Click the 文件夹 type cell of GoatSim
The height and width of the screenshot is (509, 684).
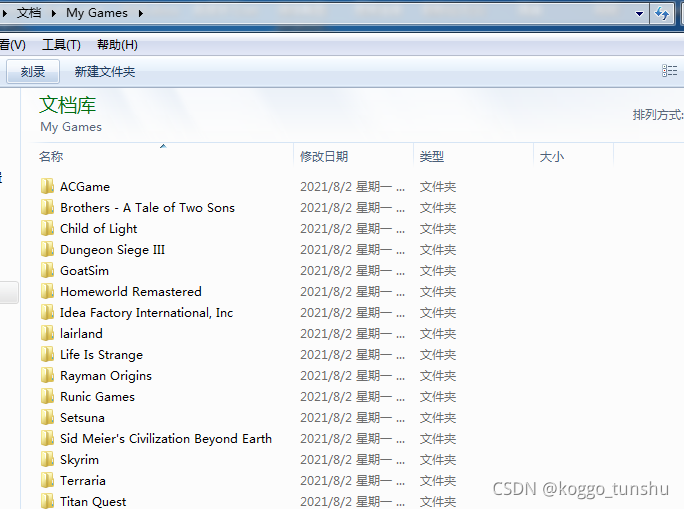[438, 270]
